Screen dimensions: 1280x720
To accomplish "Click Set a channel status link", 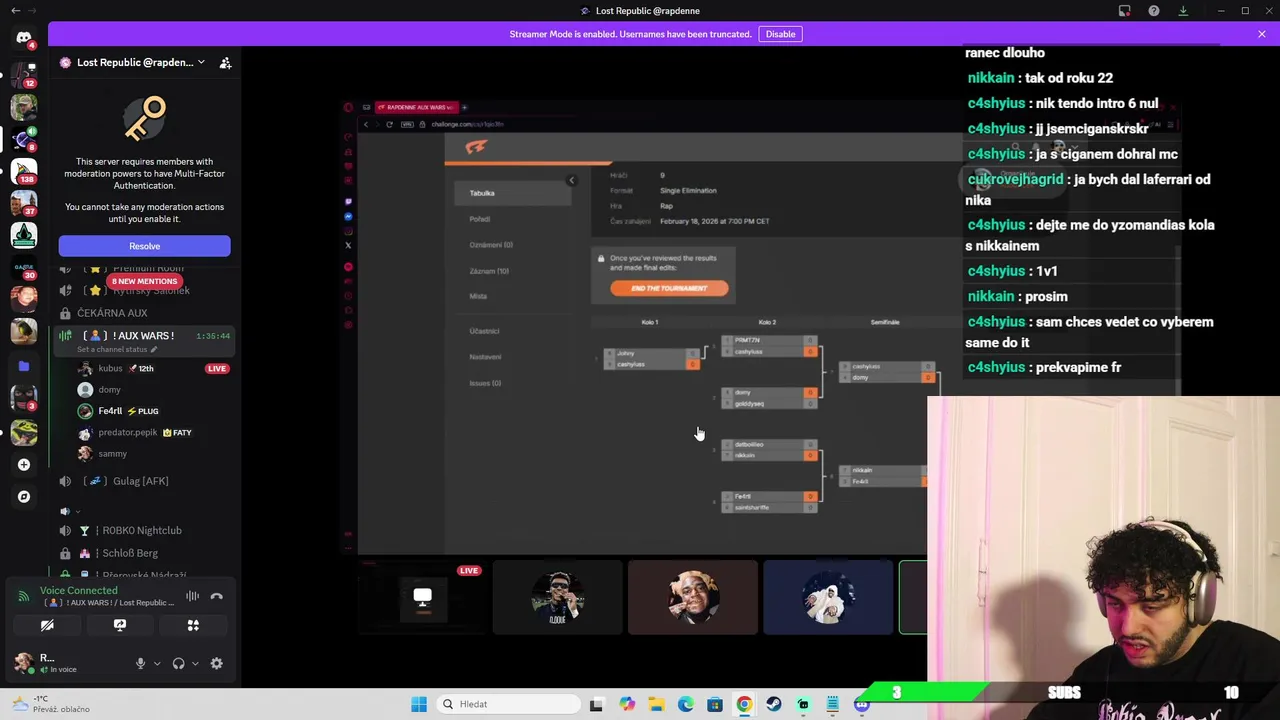I will pos(118,349).
